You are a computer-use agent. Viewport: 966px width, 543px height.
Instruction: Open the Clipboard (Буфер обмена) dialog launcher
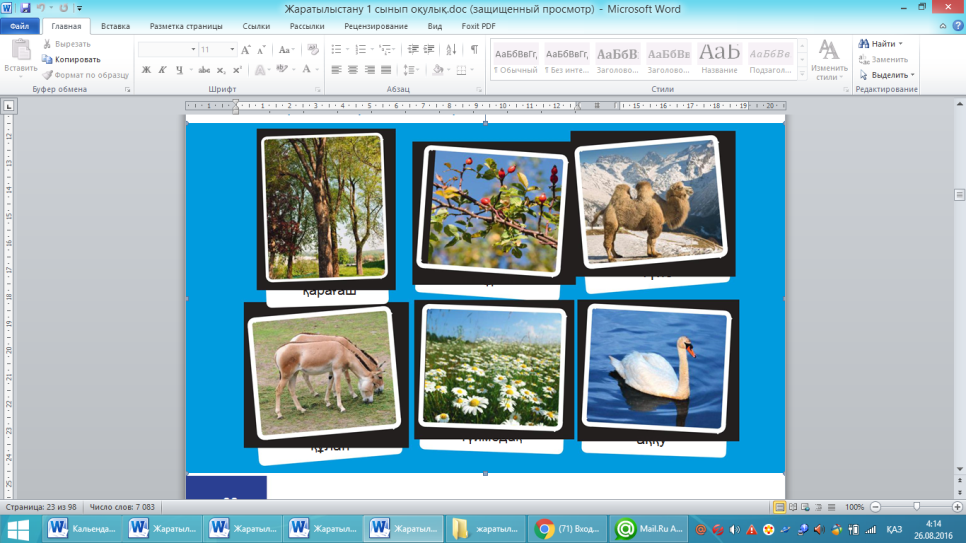click(128, 90)
